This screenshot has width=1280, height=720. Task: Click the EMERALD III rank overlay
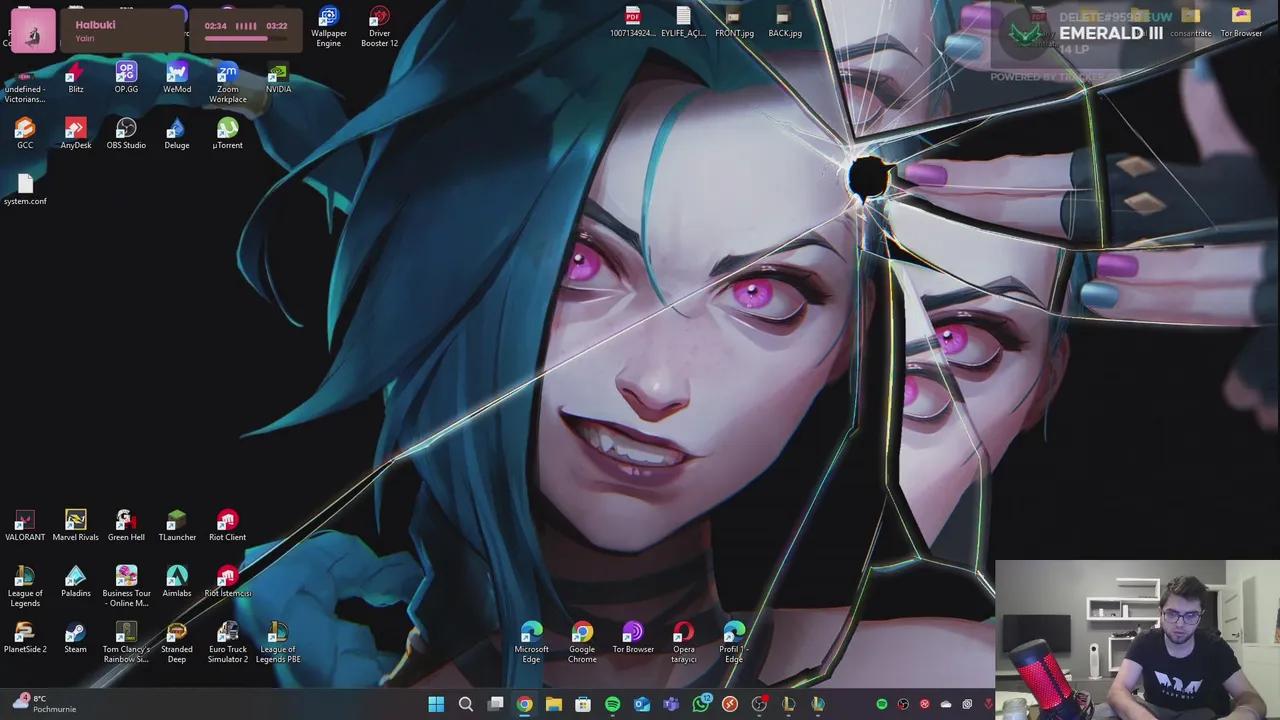pyautogui.click(x=1110, y=33)
